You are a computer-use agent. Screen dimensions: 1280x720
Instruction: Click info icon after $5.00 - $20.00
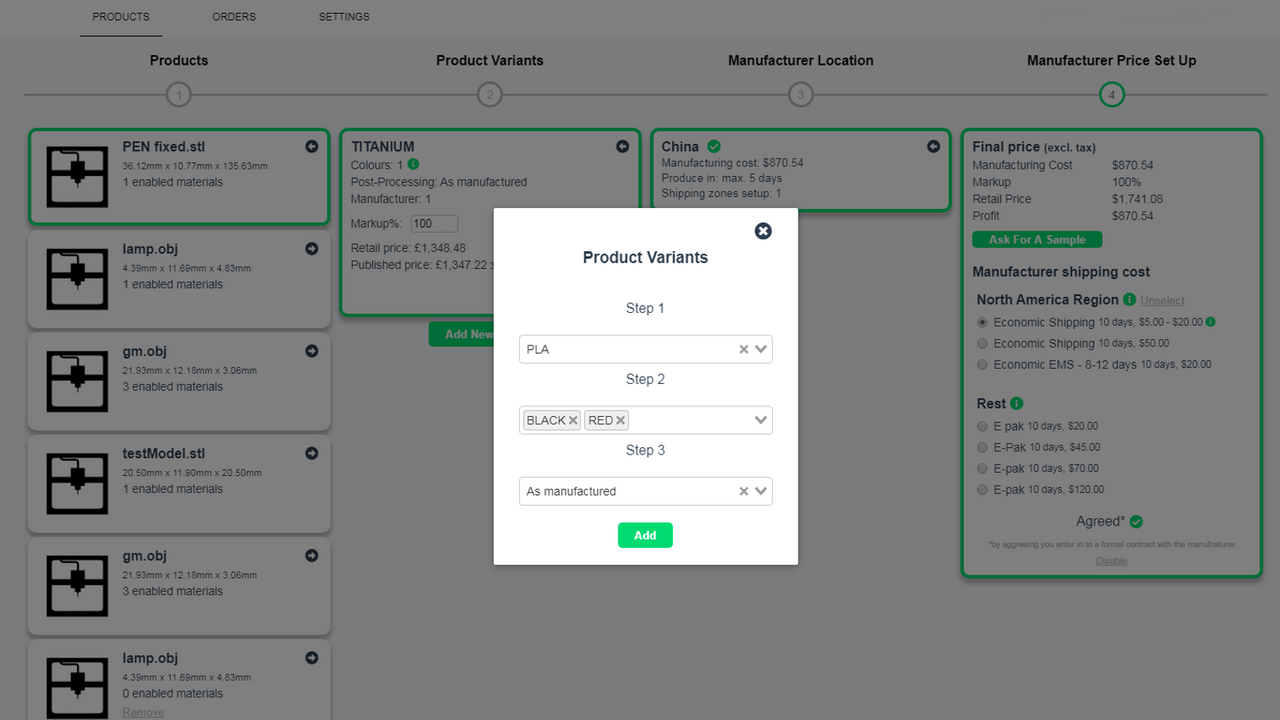[x=1211, y=322]
